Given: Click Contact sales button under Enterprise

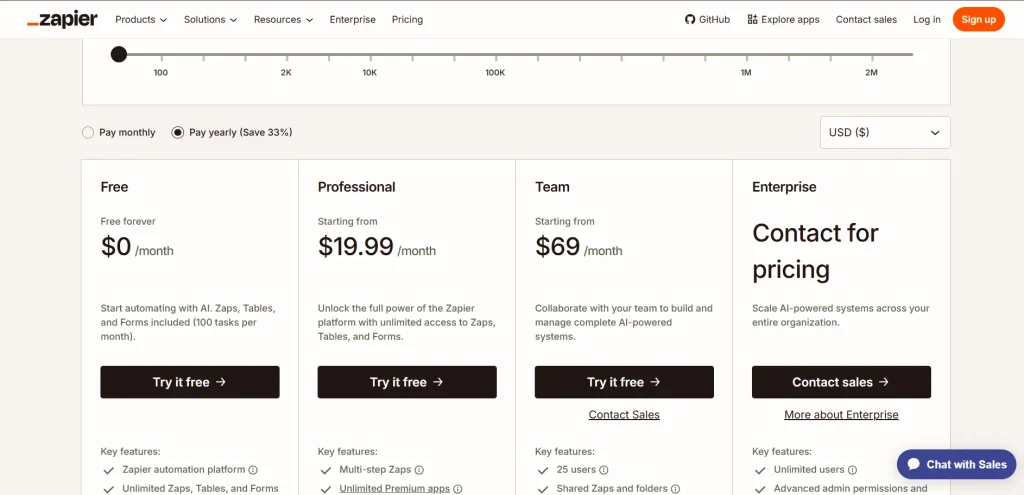Looking at the screenshot, I should 841,382.
